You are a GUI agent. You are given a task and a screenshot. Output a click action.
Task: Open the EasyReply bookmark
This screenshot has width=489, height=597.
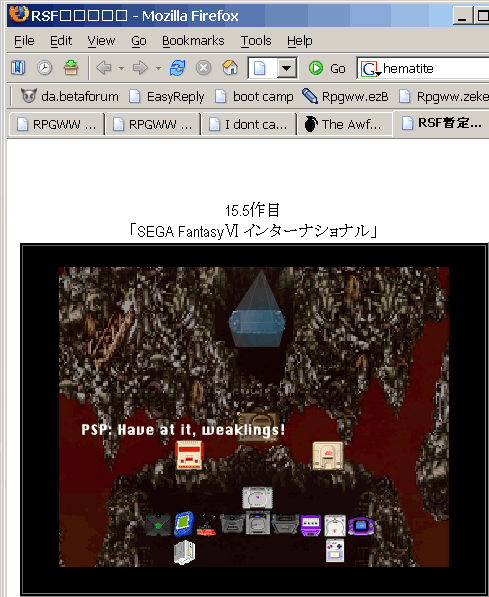point(166,96)
